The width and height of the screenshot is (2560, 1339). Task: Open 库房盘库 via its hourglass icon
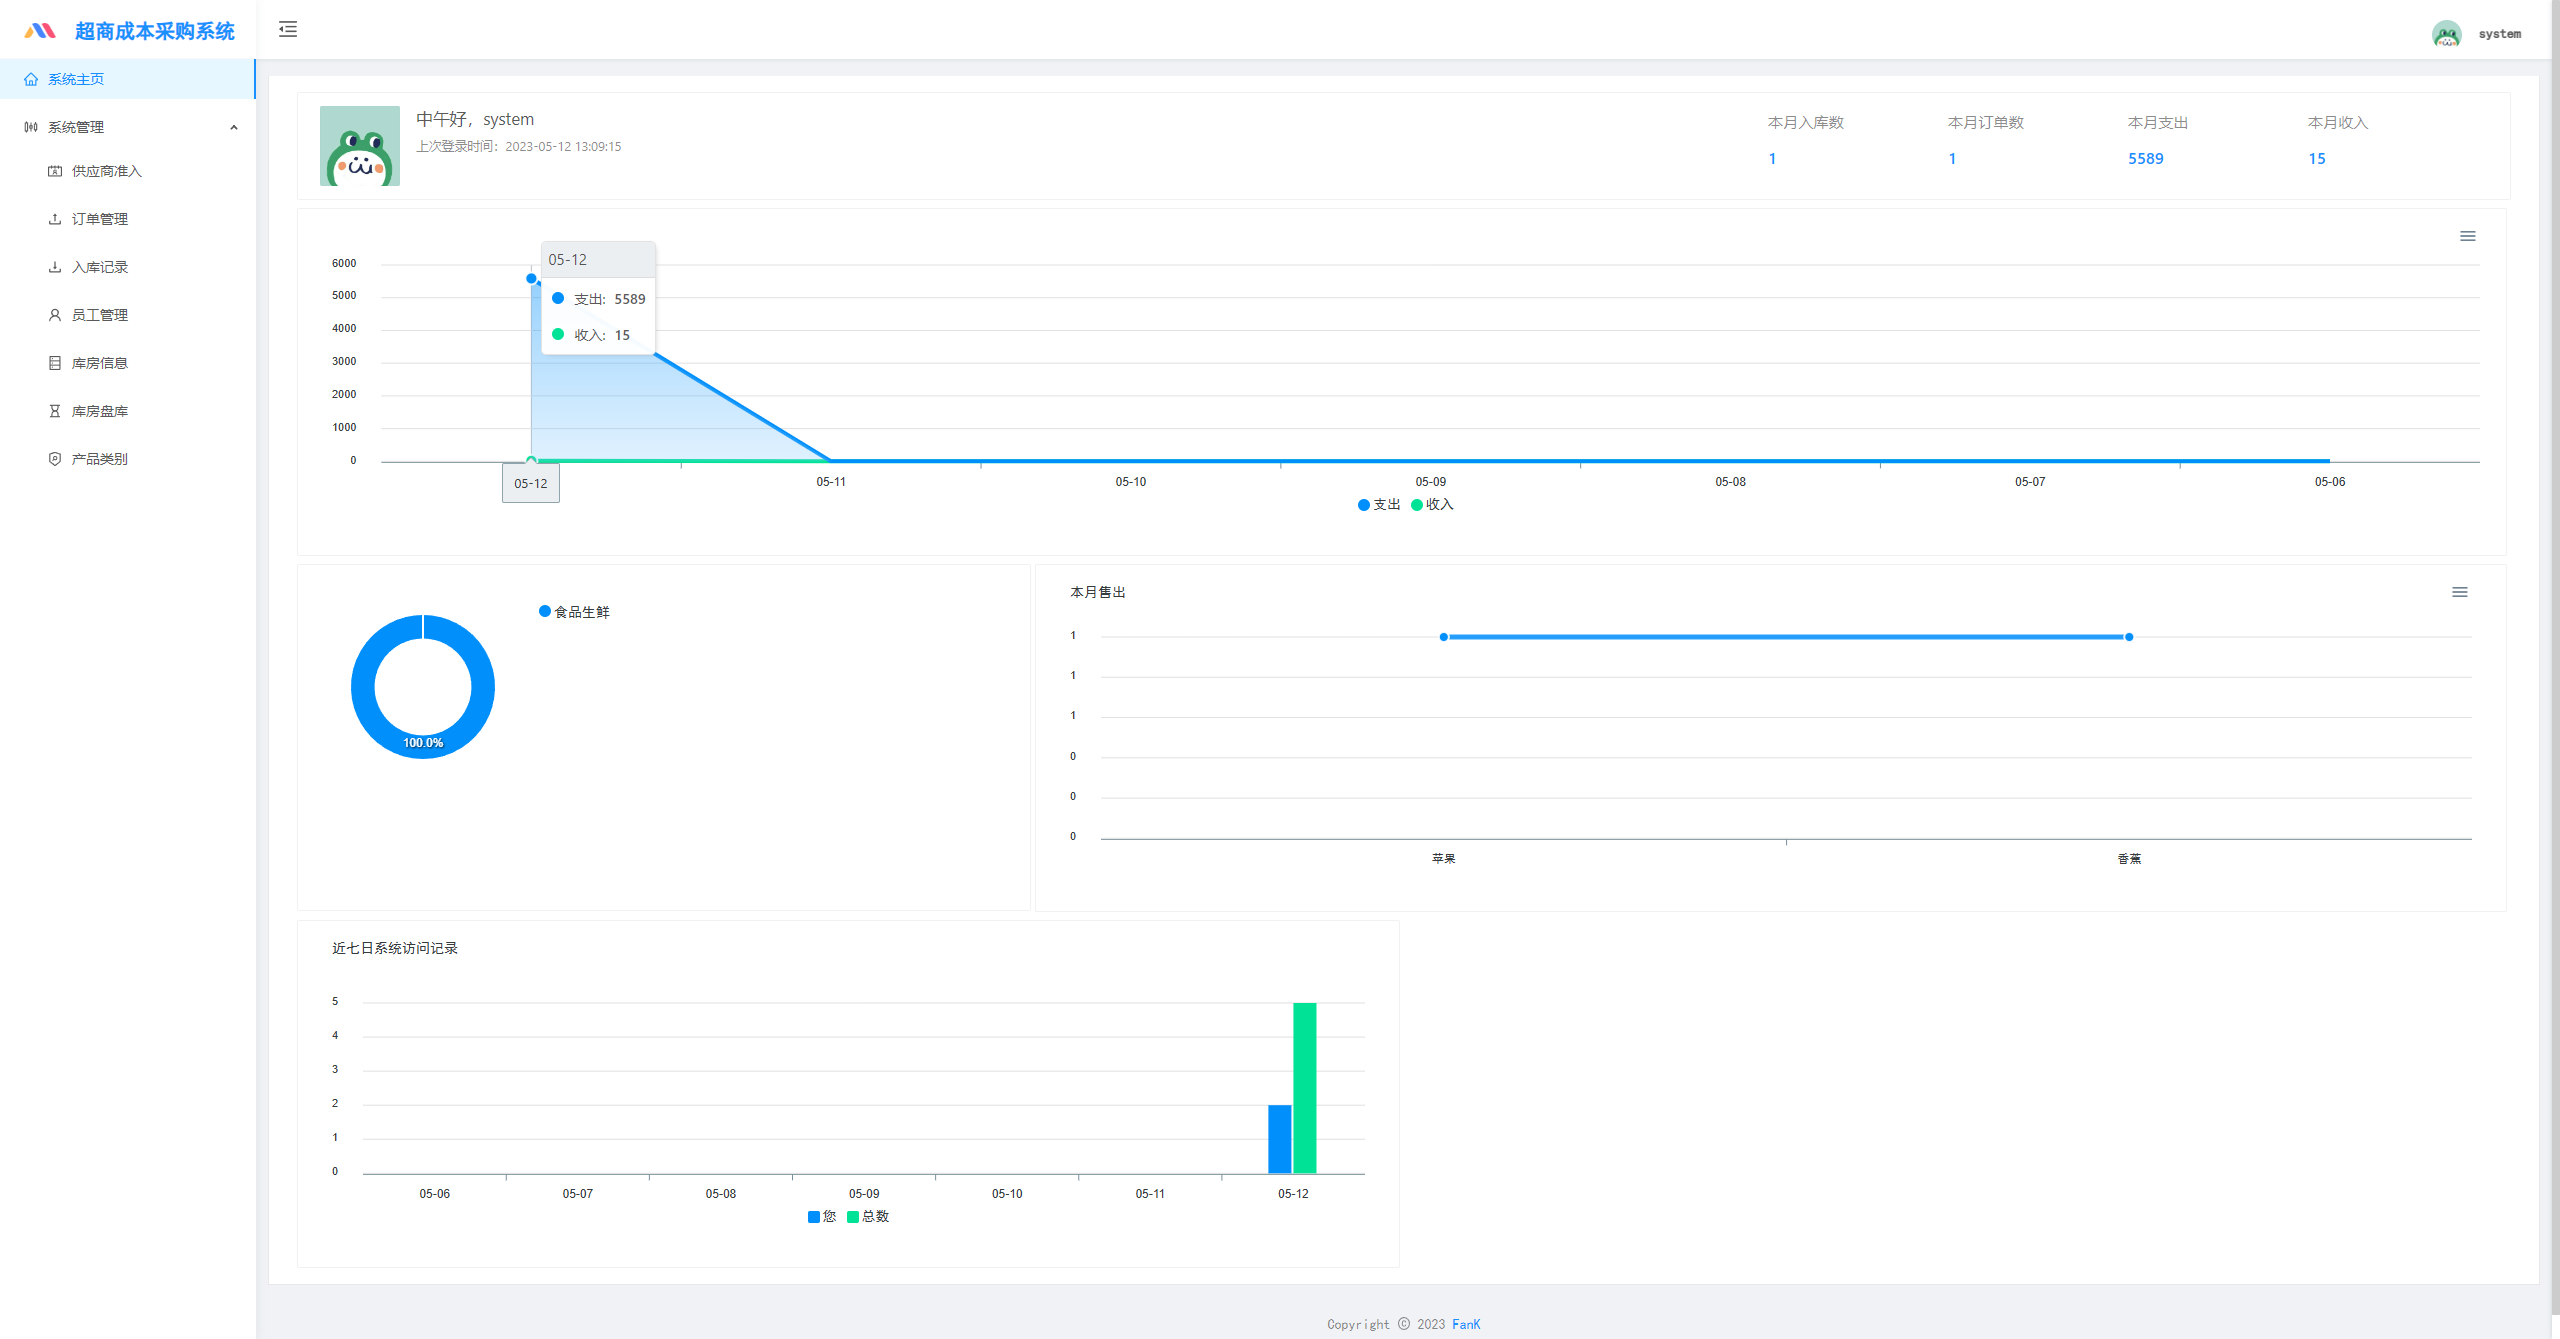pyautogui.click(x=55, y=410)
